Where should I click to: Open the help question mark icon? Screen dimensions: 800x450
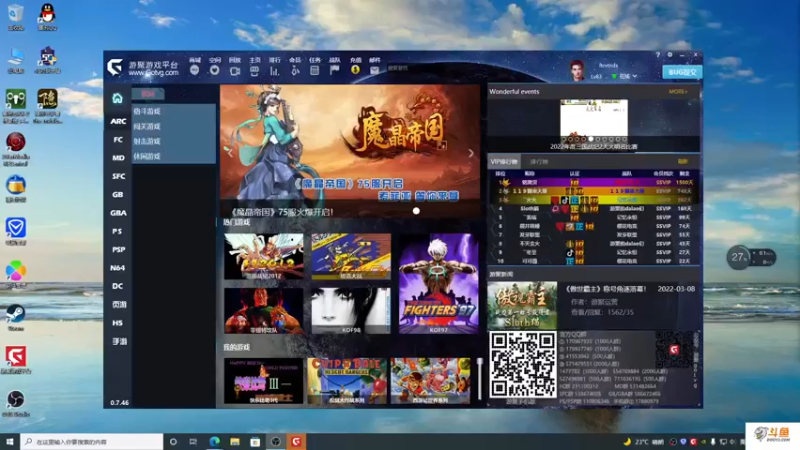coord(658,55)
